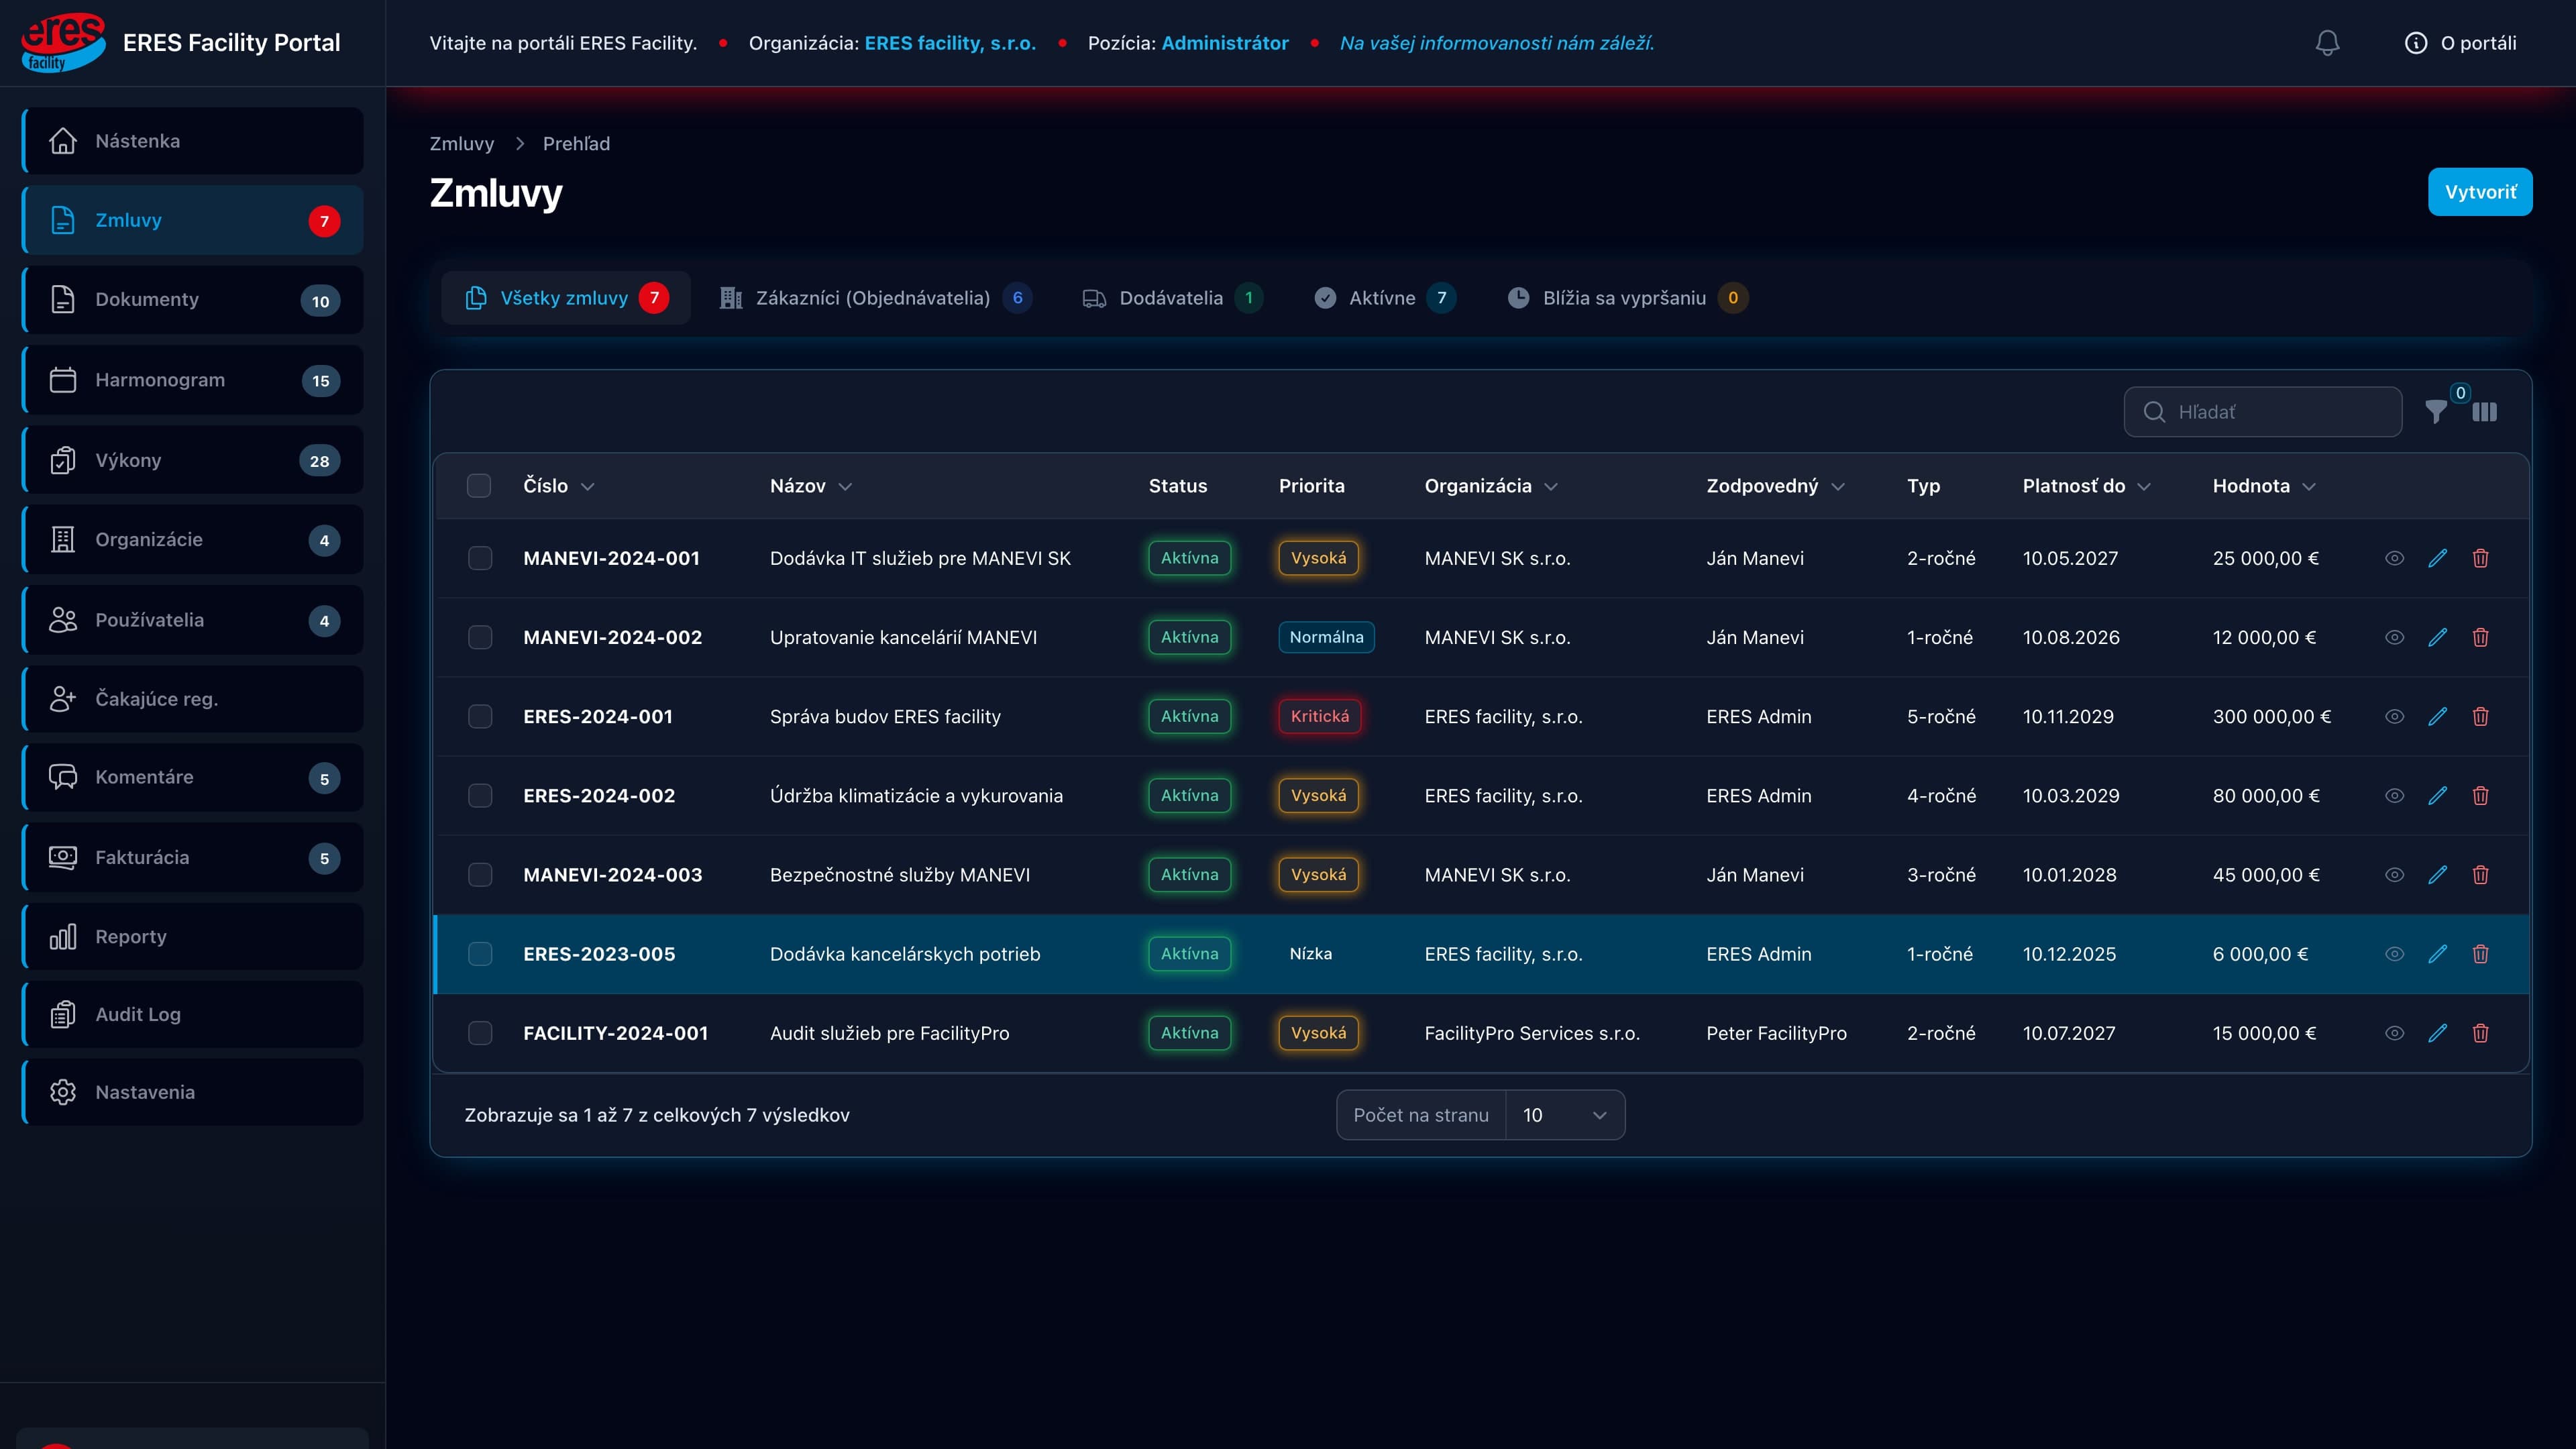Select all contracts header checkbox
Image resolution: width=2576 pixels, height=1449 pixels.
pyautogui.click(x=479, y=486)
